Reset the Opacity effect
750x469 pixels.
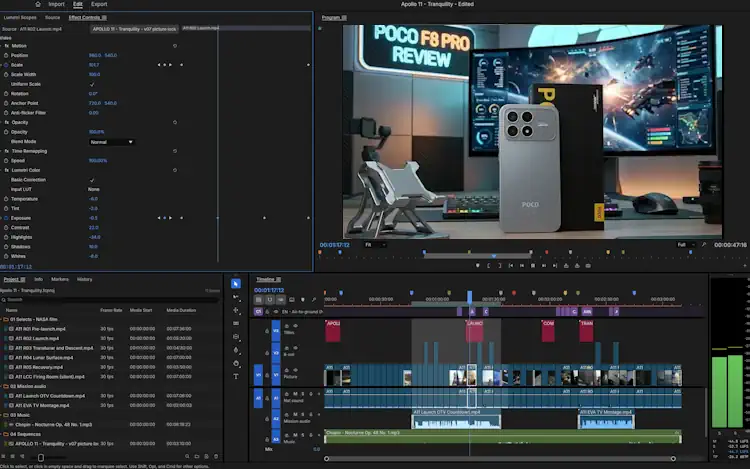coord(175,122)
